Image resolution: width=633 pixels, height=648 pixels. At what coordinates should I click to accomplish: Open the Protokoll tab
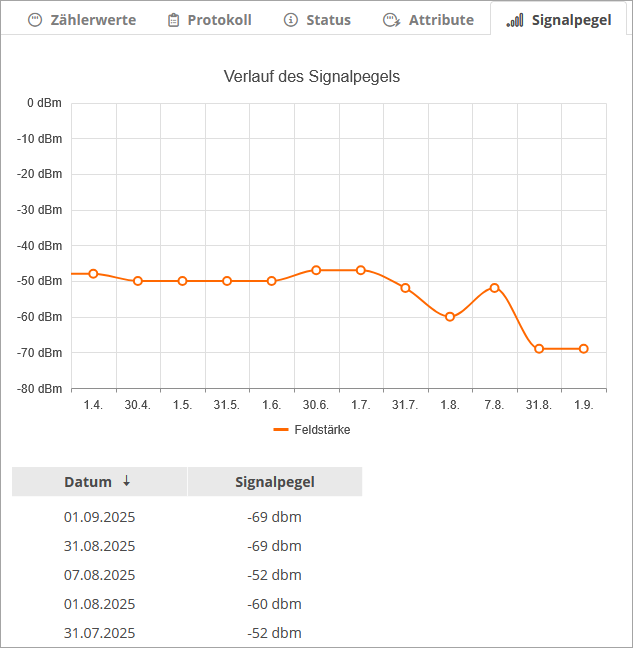coord(210,20)
